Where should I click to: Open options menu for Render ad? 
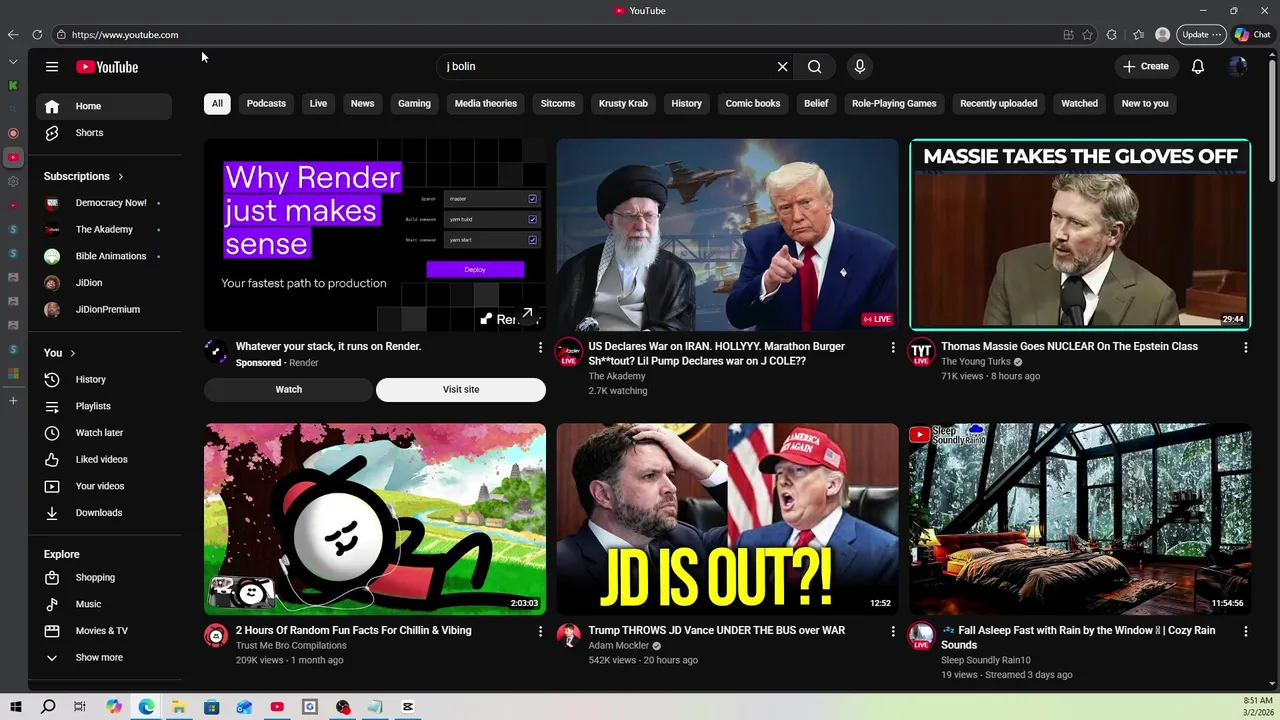coord(540,347)
